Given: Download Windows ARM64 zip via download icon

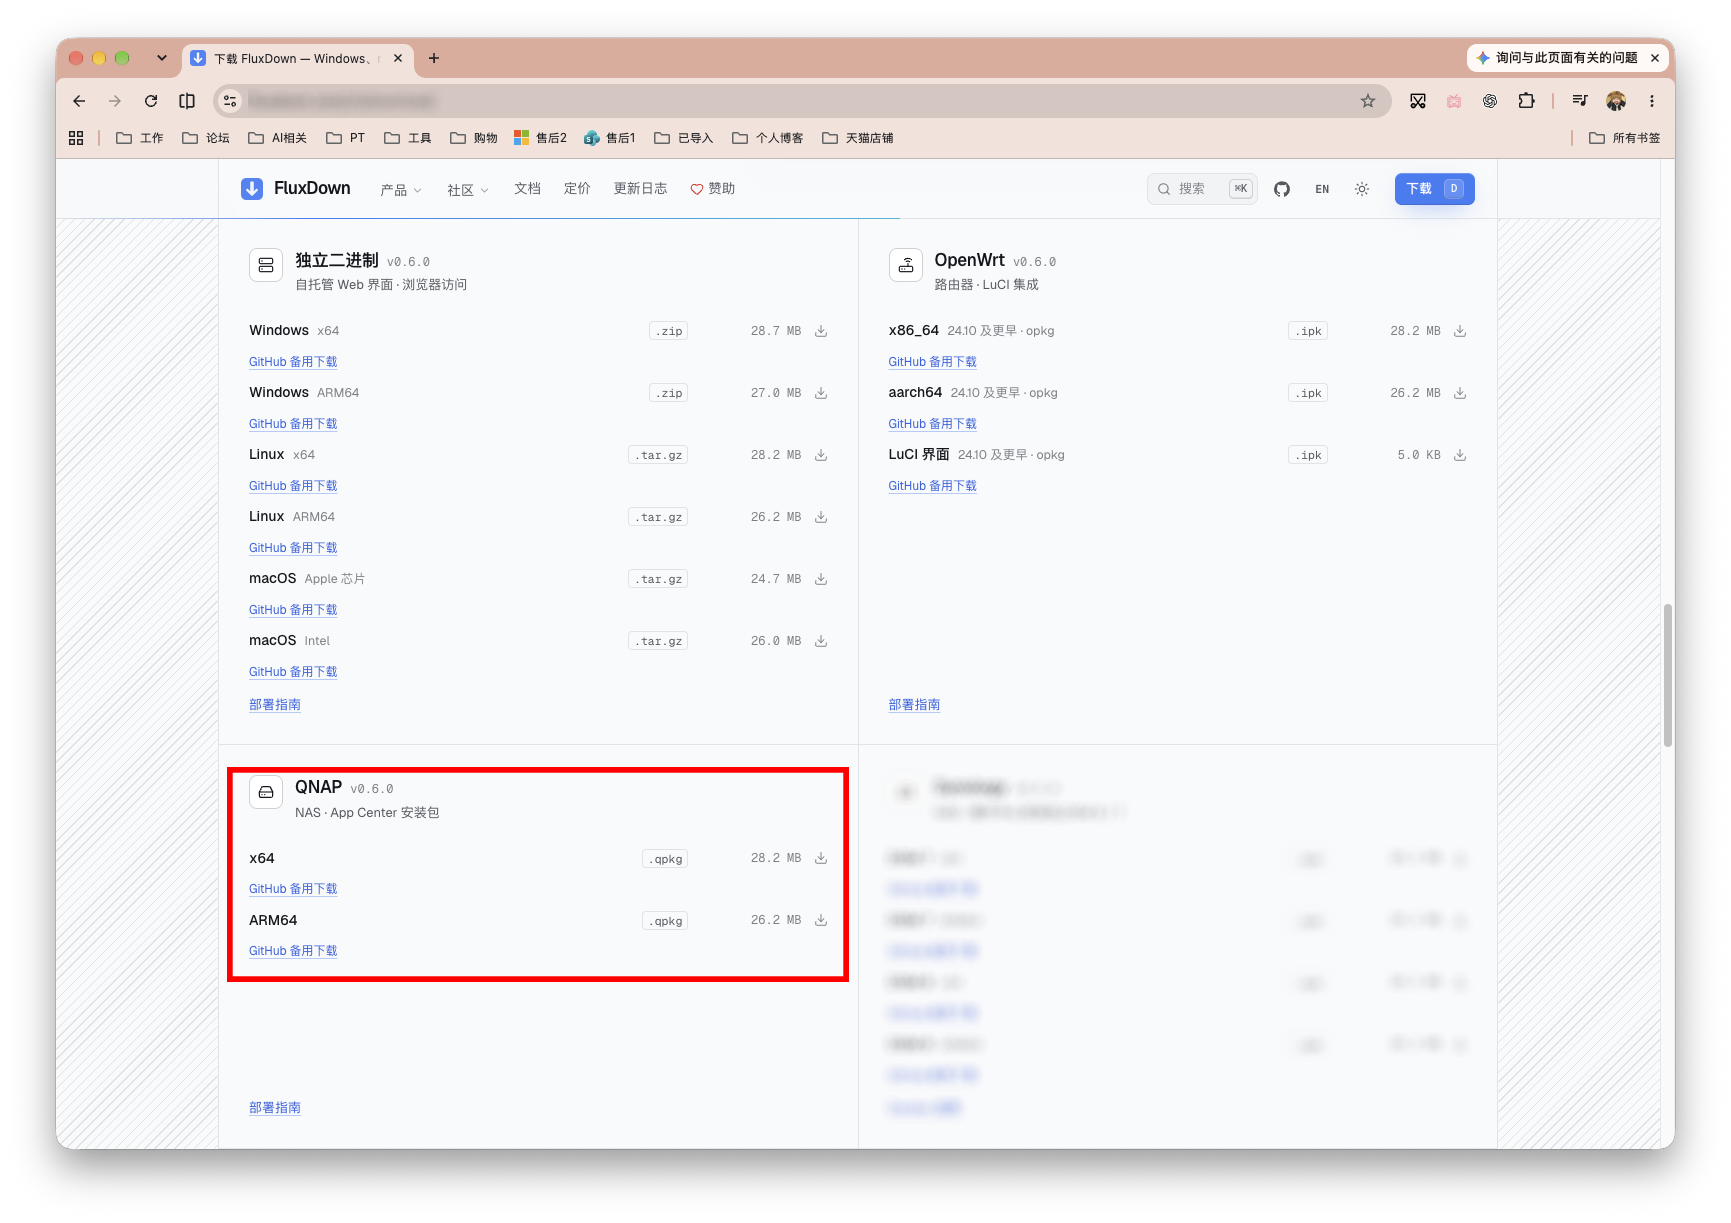Looking at the screenshot, I should (821, 393).
